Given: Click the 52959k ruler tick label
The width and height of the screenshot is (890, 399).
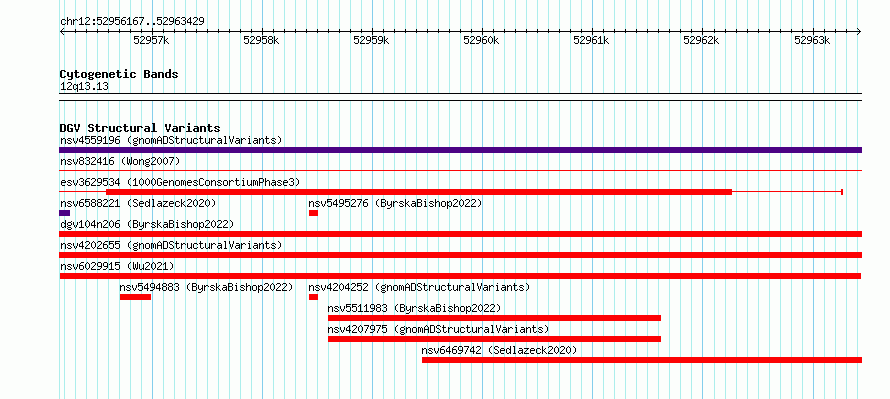Looking at the screenshot, I should (x=371, y=40).
